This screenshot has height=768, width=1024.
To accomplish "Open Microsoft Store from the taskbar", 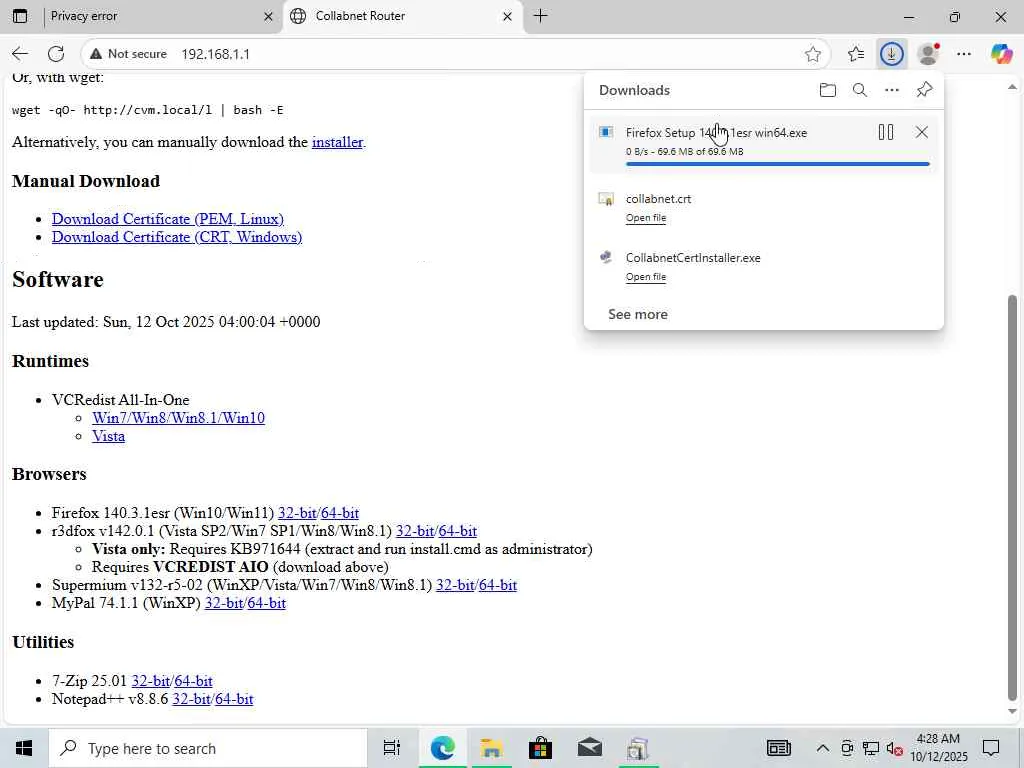I will click(540, 748).
